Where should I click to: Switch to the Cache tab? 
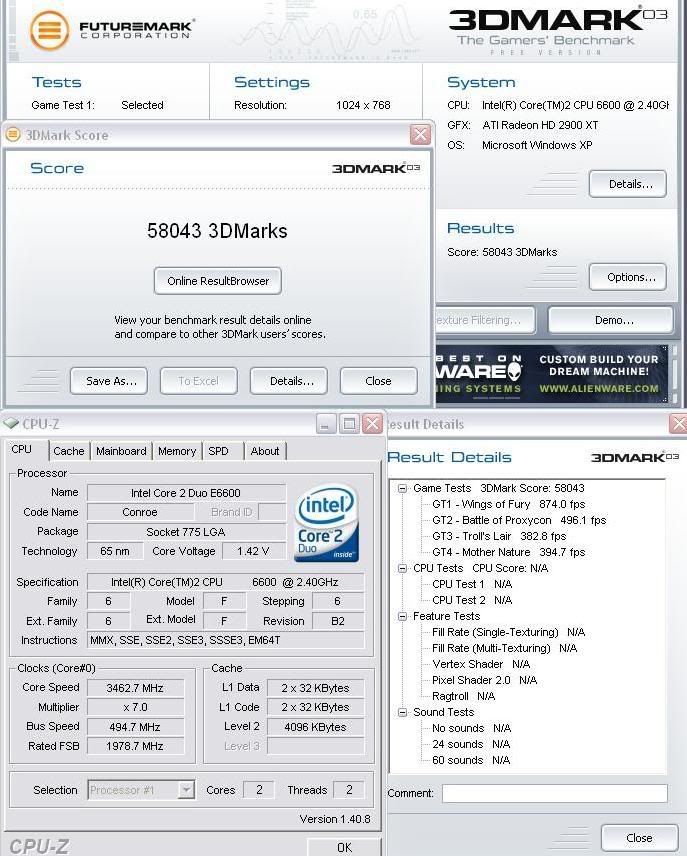pos(69,451)
